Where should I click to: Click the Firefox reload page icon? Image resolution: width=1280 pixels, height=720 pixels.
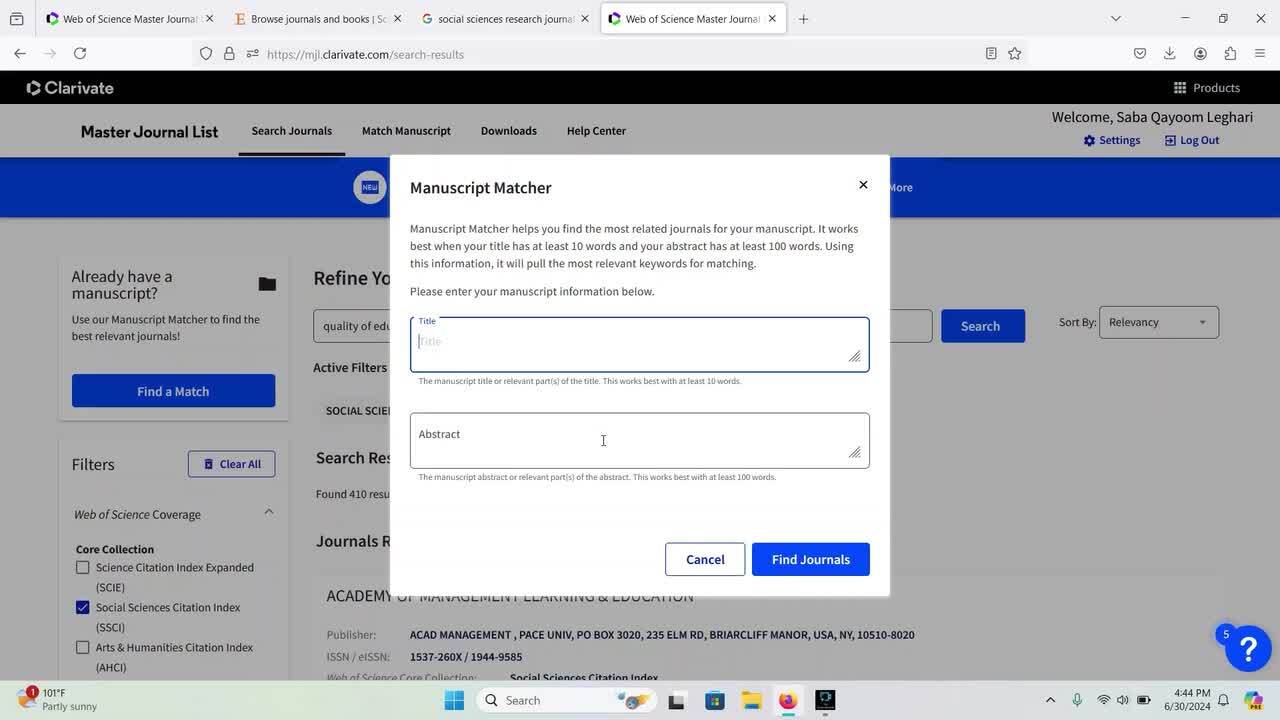coord(80,54)
